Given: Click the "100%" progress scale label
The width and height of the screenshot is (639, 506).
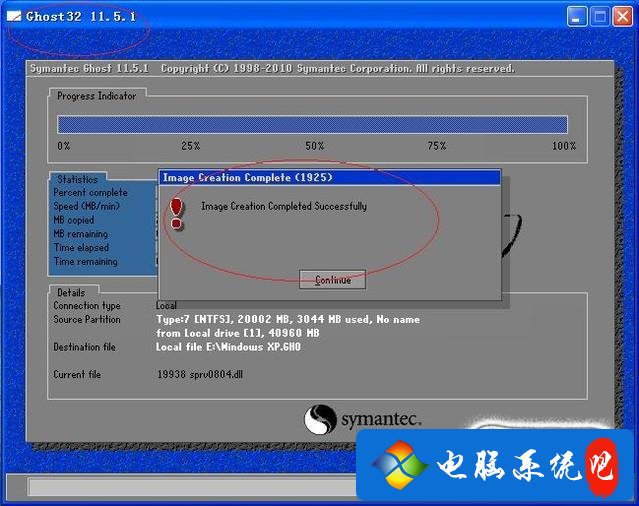Looking at the screenshot, I should pyautogui.click(x=564, y=146).
